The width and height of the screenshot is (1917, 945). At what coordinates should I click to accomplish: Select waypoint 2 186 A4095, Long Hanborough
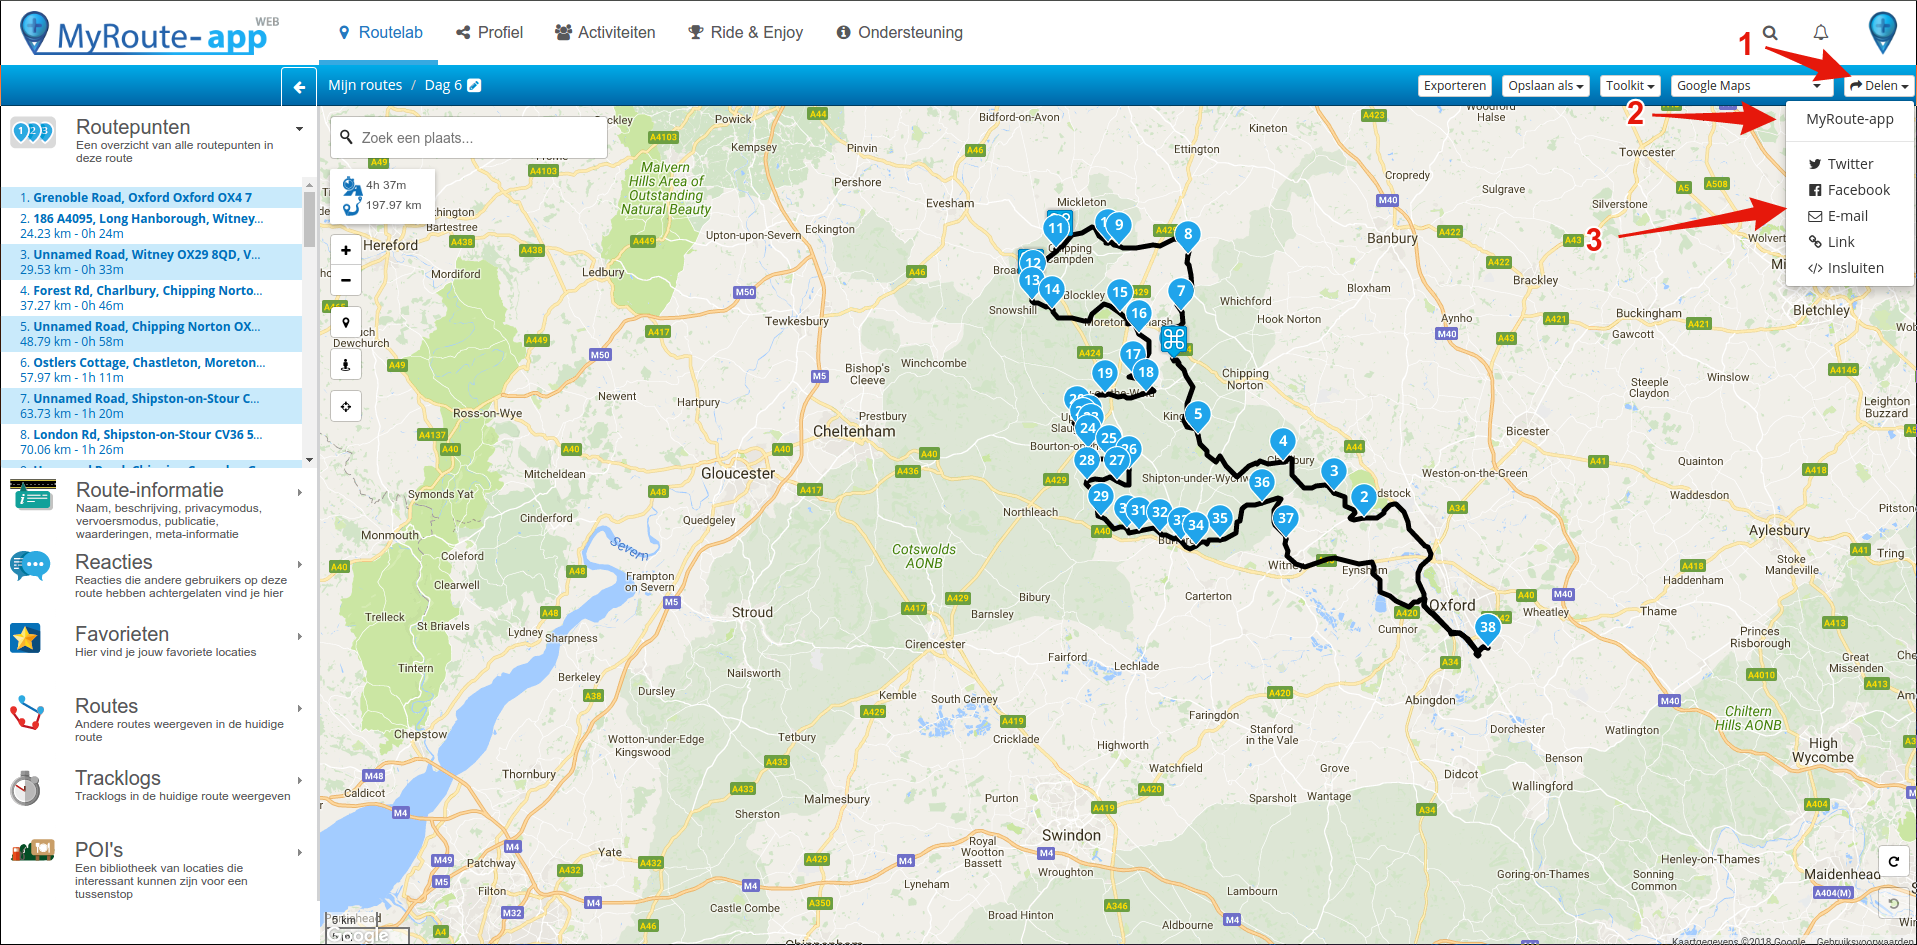point(152,226)
